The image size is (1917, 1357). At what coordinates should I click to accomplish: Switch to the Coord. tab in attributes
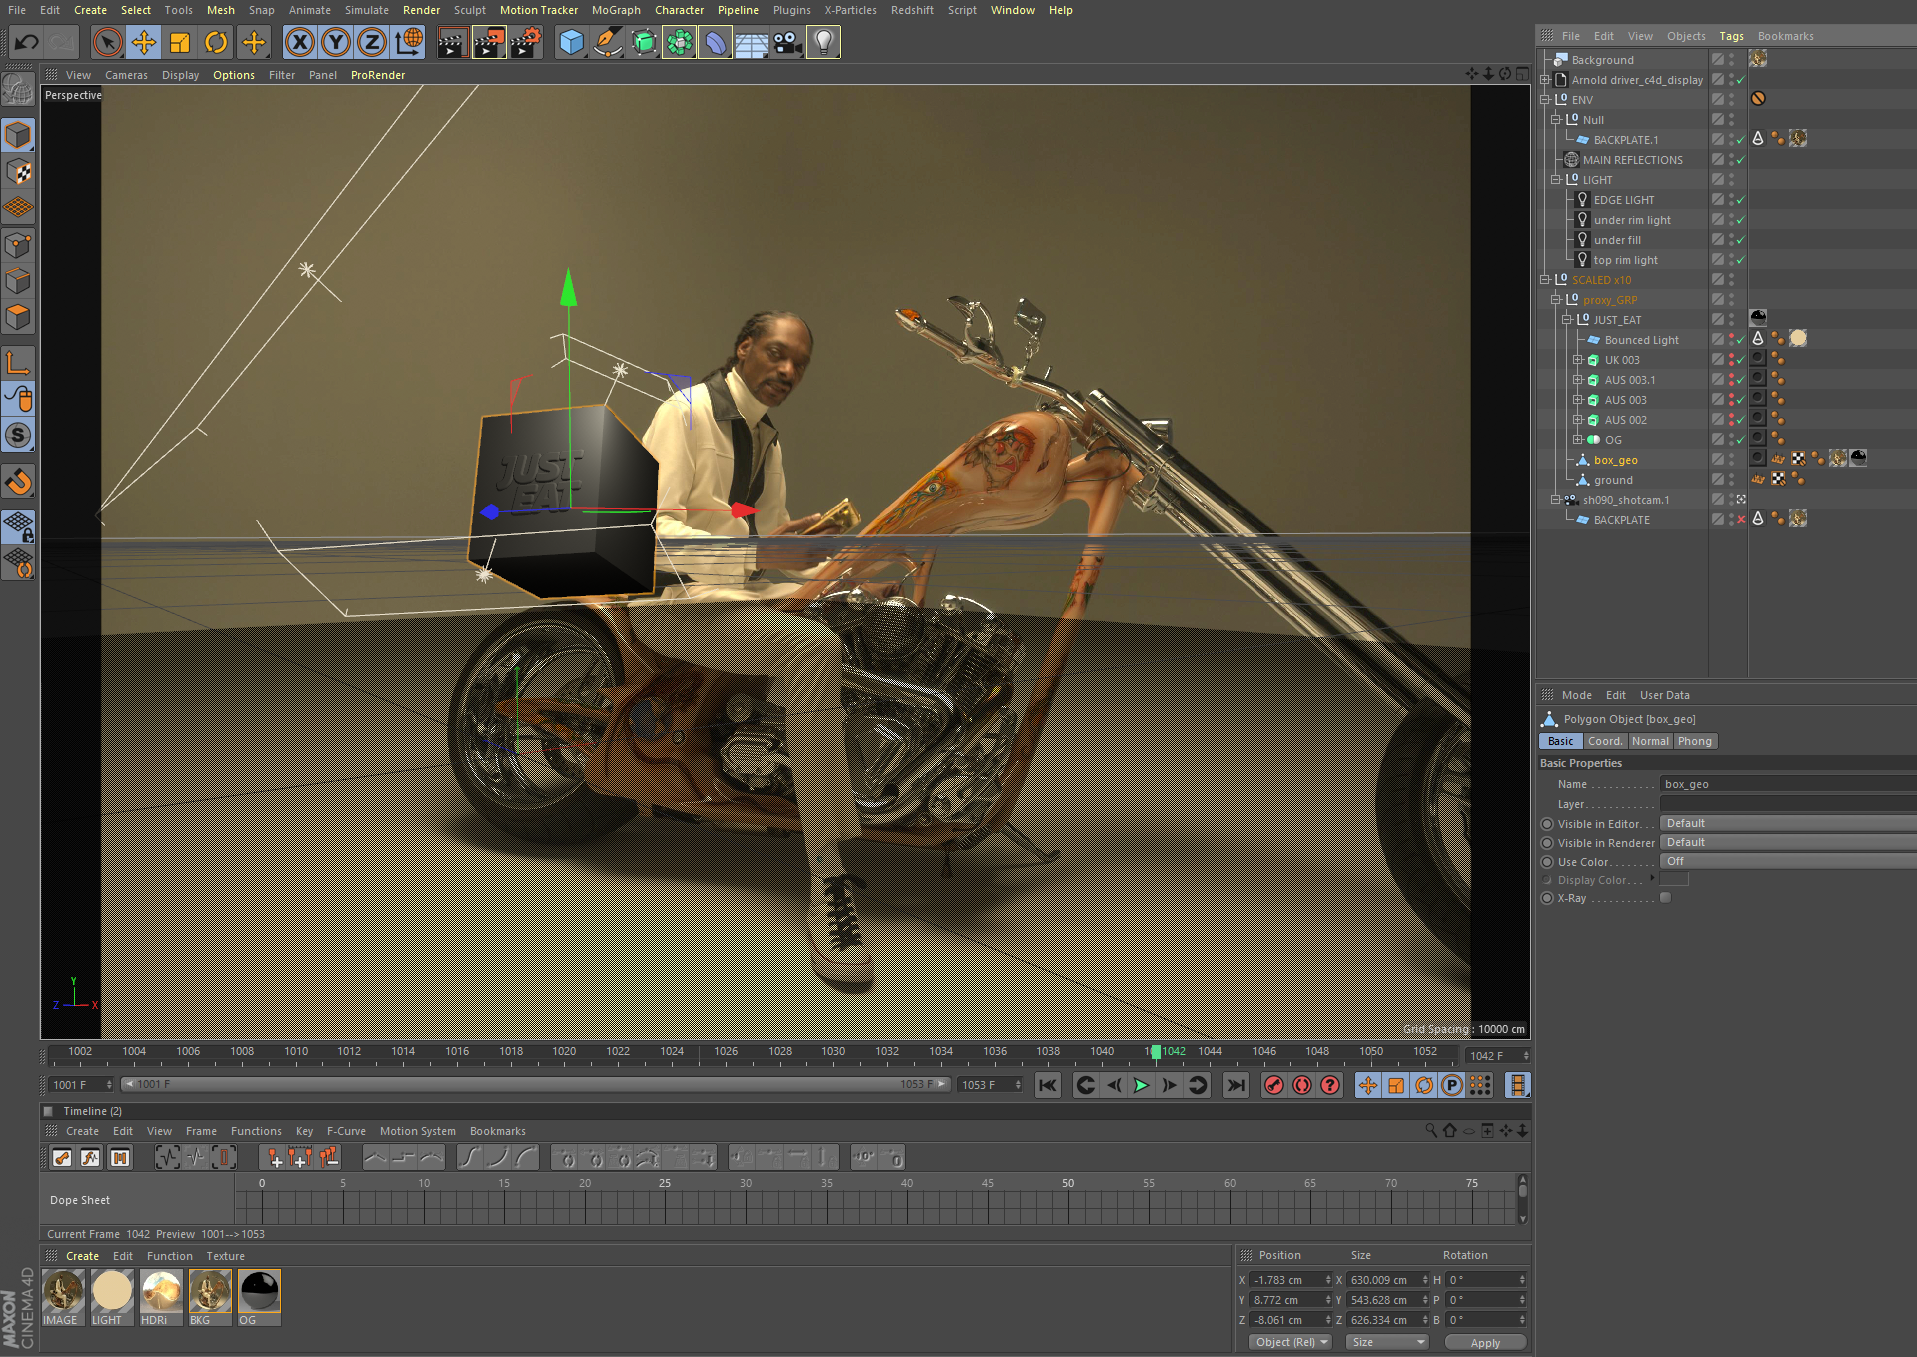pos(1604,740)
